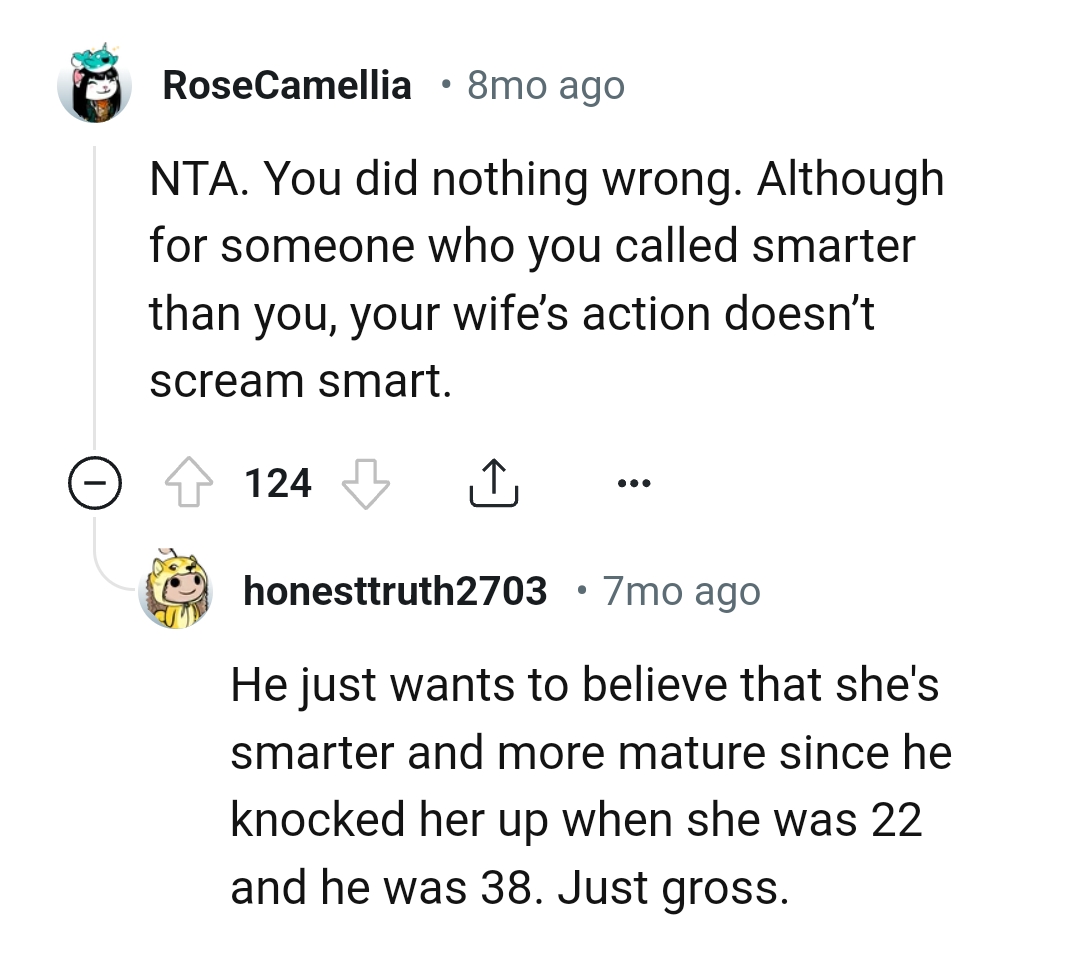Downvote RoseCamellia's comment
1079x958 pixels.
(x=364, y=483)
